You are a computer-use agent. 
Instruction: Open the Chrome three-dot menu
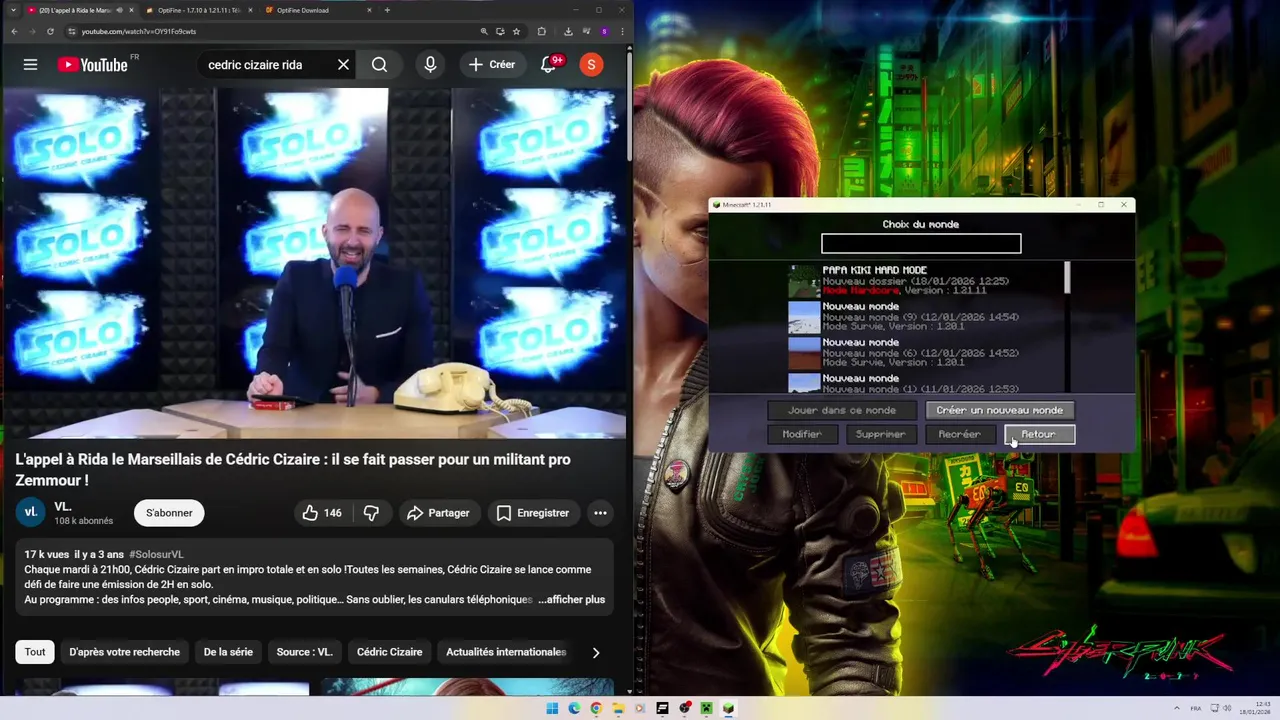point(621,31)
